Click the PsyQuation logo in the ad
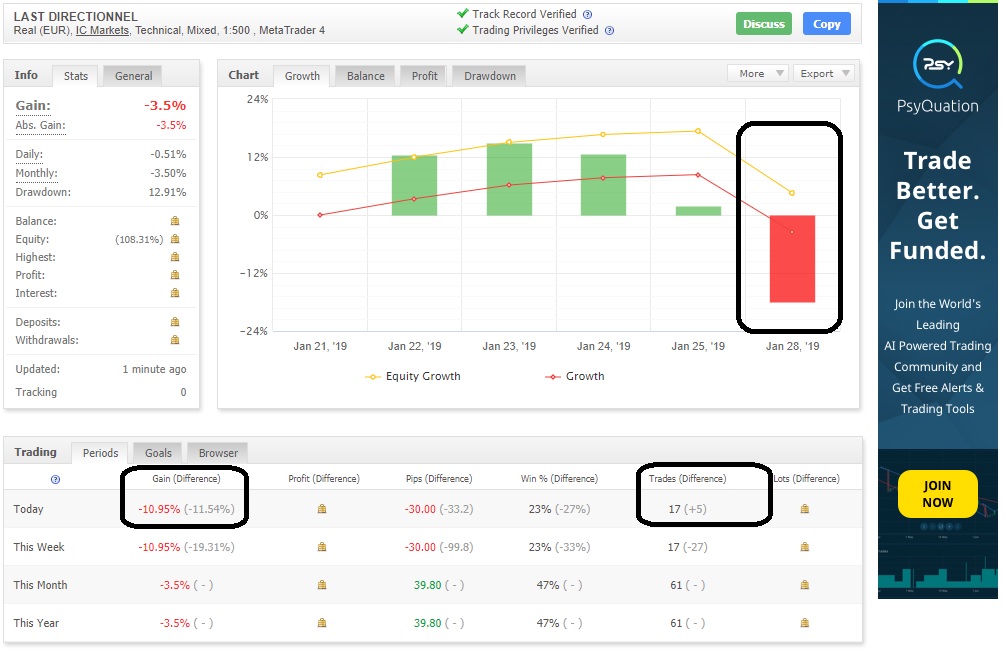This screenshot has width=1005, height=659. (937, 64)
